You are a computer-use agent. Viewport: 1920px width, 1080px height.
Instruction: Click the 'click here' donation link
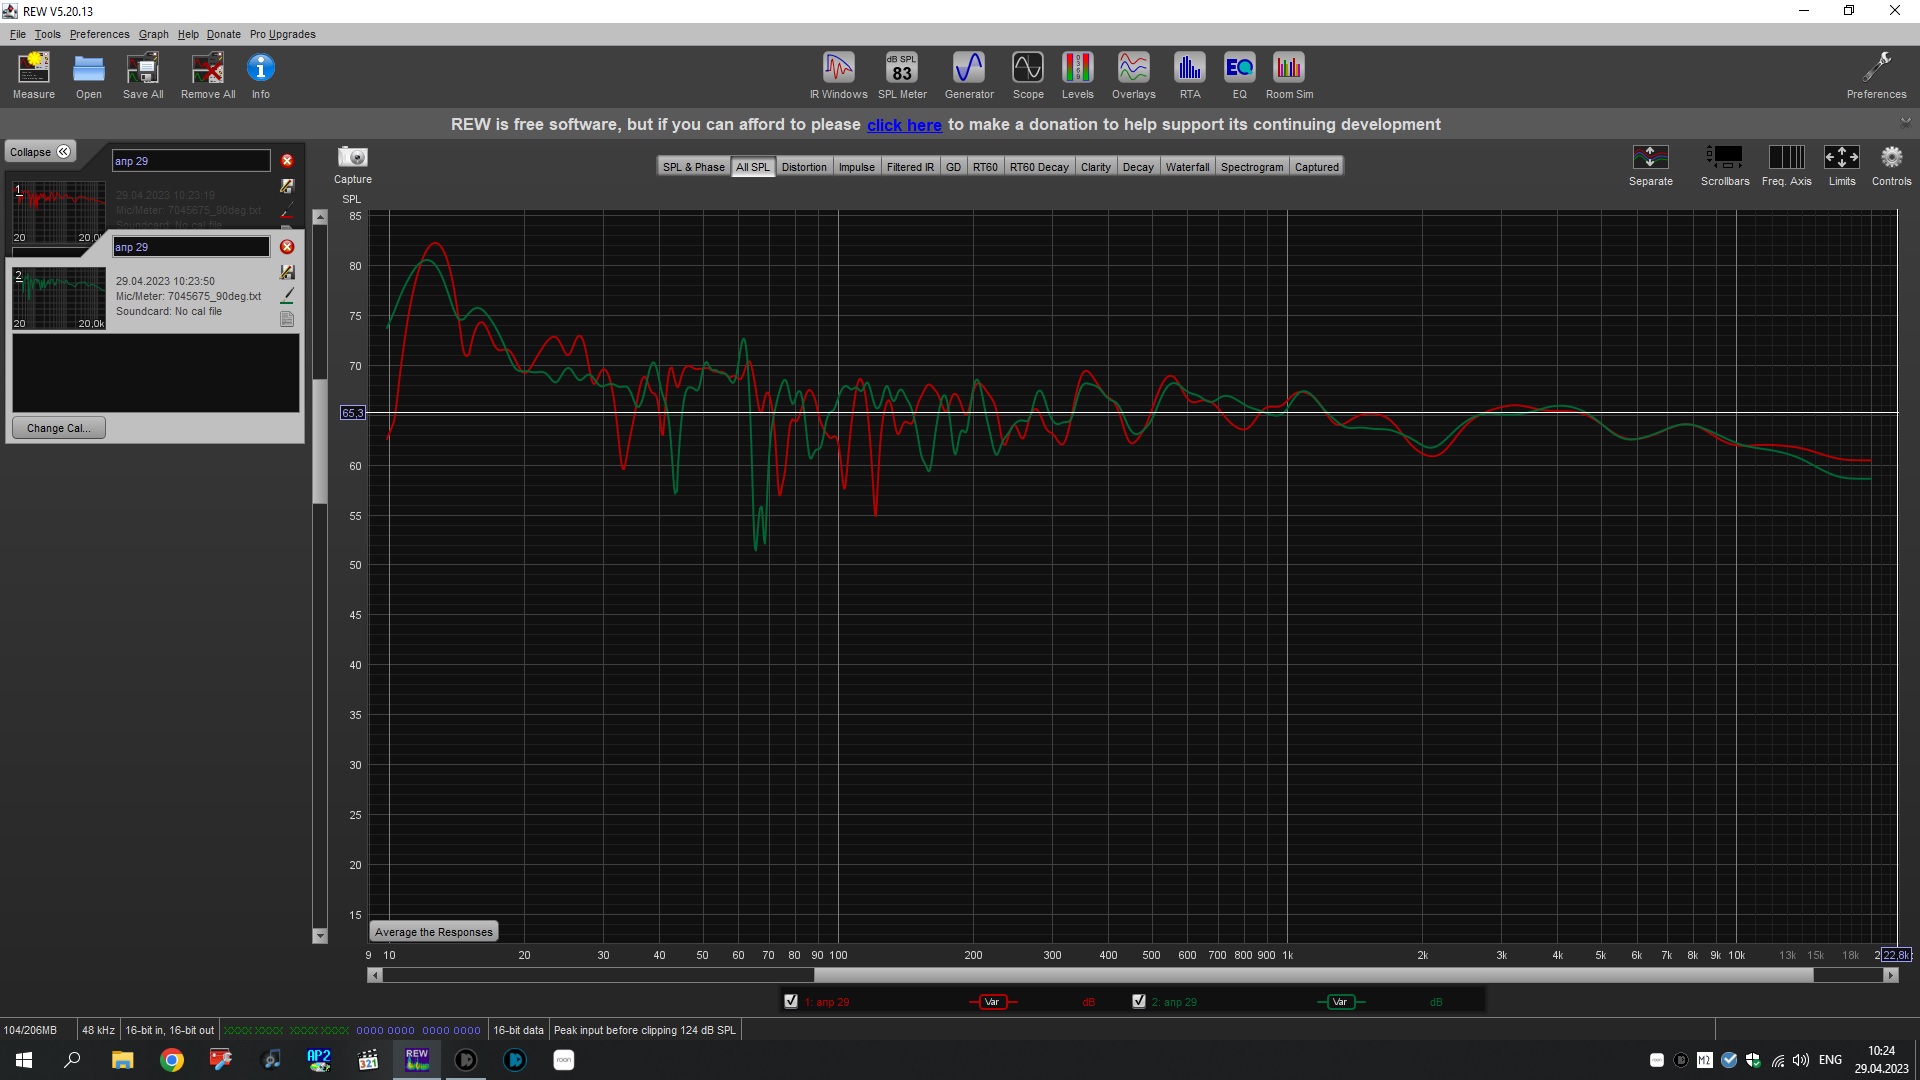click(x=904, y=125)
